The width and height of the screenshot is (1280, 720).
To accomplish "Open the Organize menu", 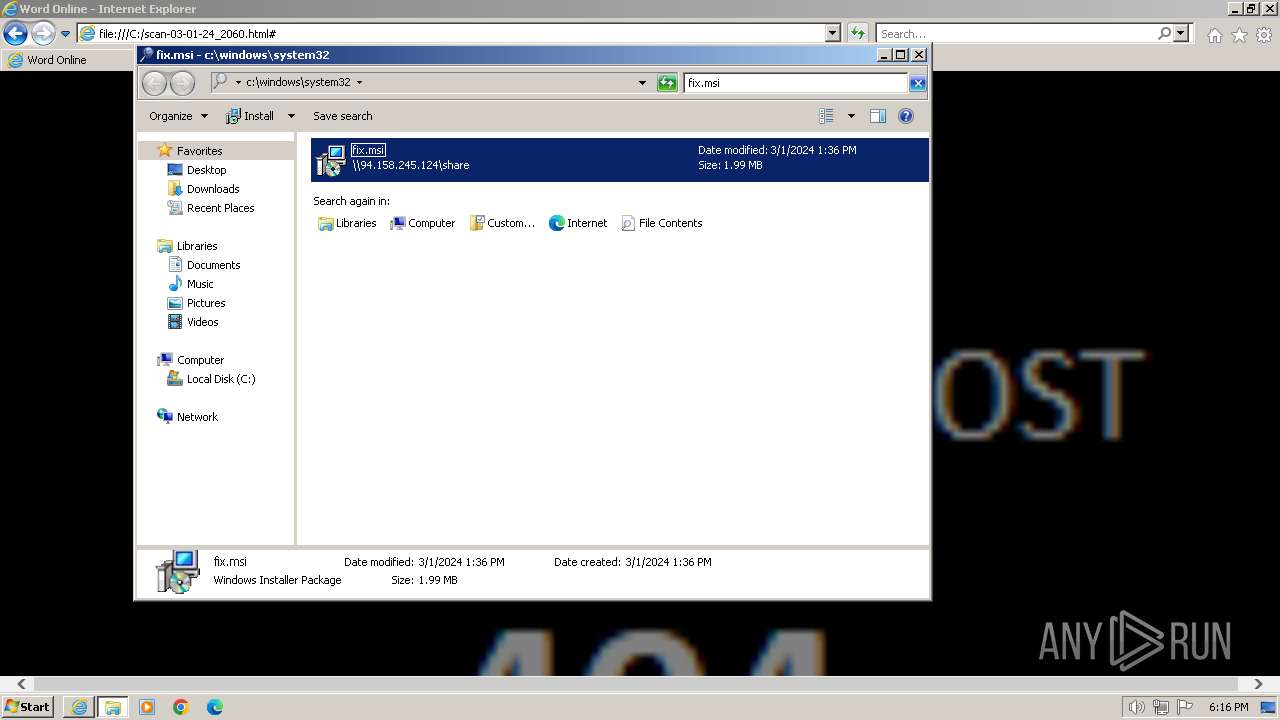I will coord(178,116).
